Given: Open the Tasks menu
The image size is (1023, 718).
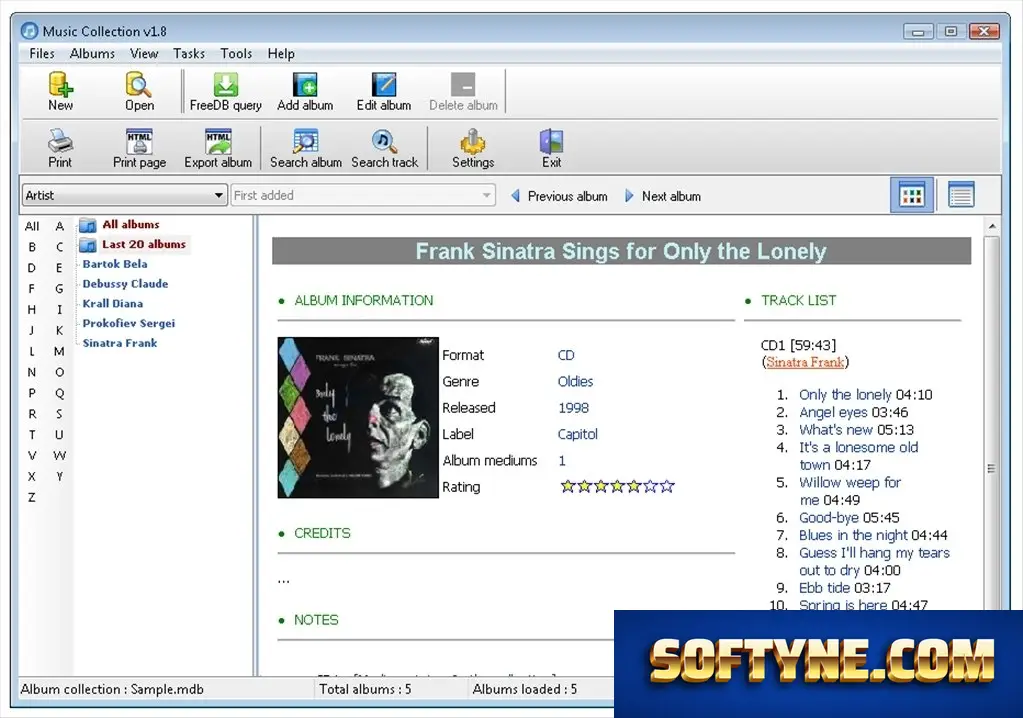Looking at the screenshot, I should click(189, 53).
